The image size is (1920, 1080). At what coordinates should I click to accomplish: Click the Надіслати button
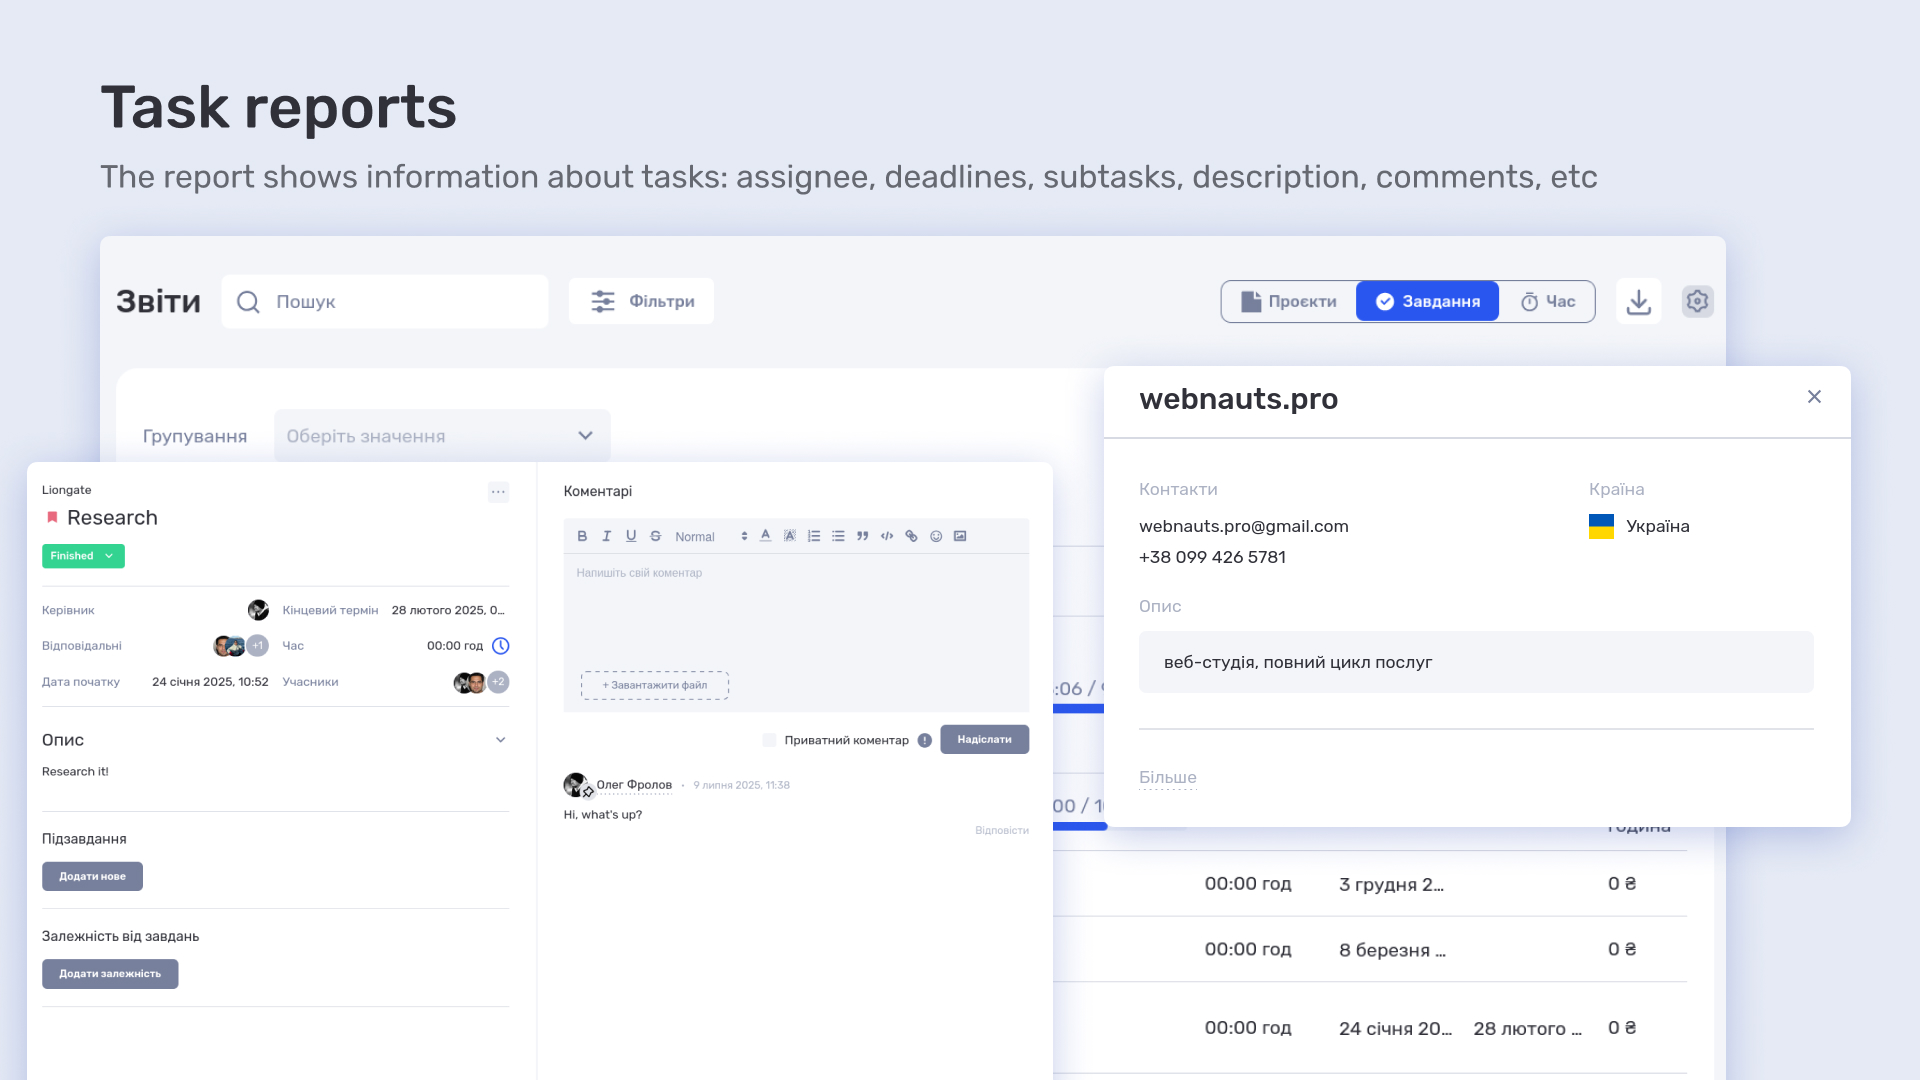click(x=984, y=739)
